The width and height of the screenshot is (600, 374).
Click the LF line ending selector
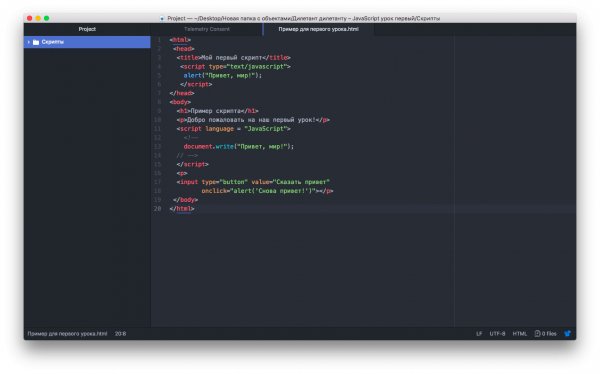(479, 333)
